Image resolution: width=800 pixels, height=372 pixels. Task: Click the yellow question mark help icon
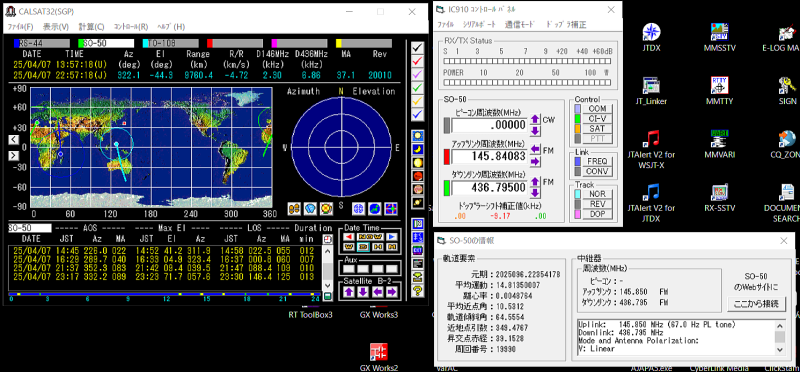418,290
